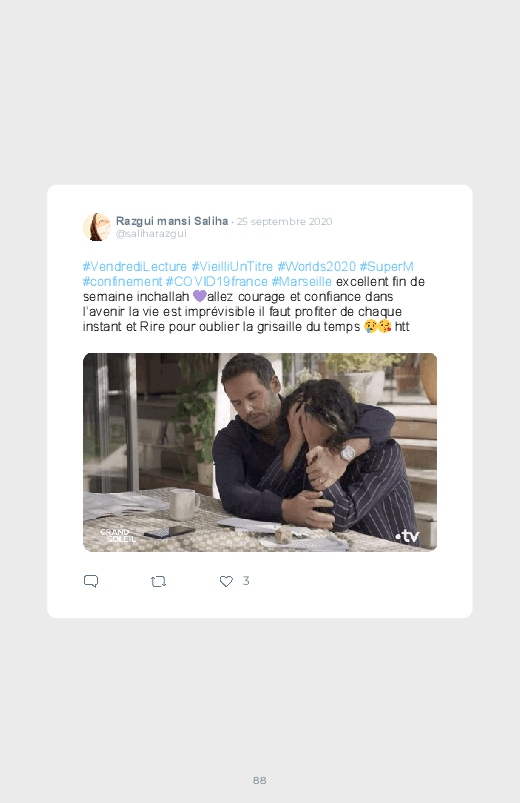The height and width of the screenshot is (803, 520).
Task: Open the #SuperM hashtag
Action: pyautogui.click(x=386, y=266)
